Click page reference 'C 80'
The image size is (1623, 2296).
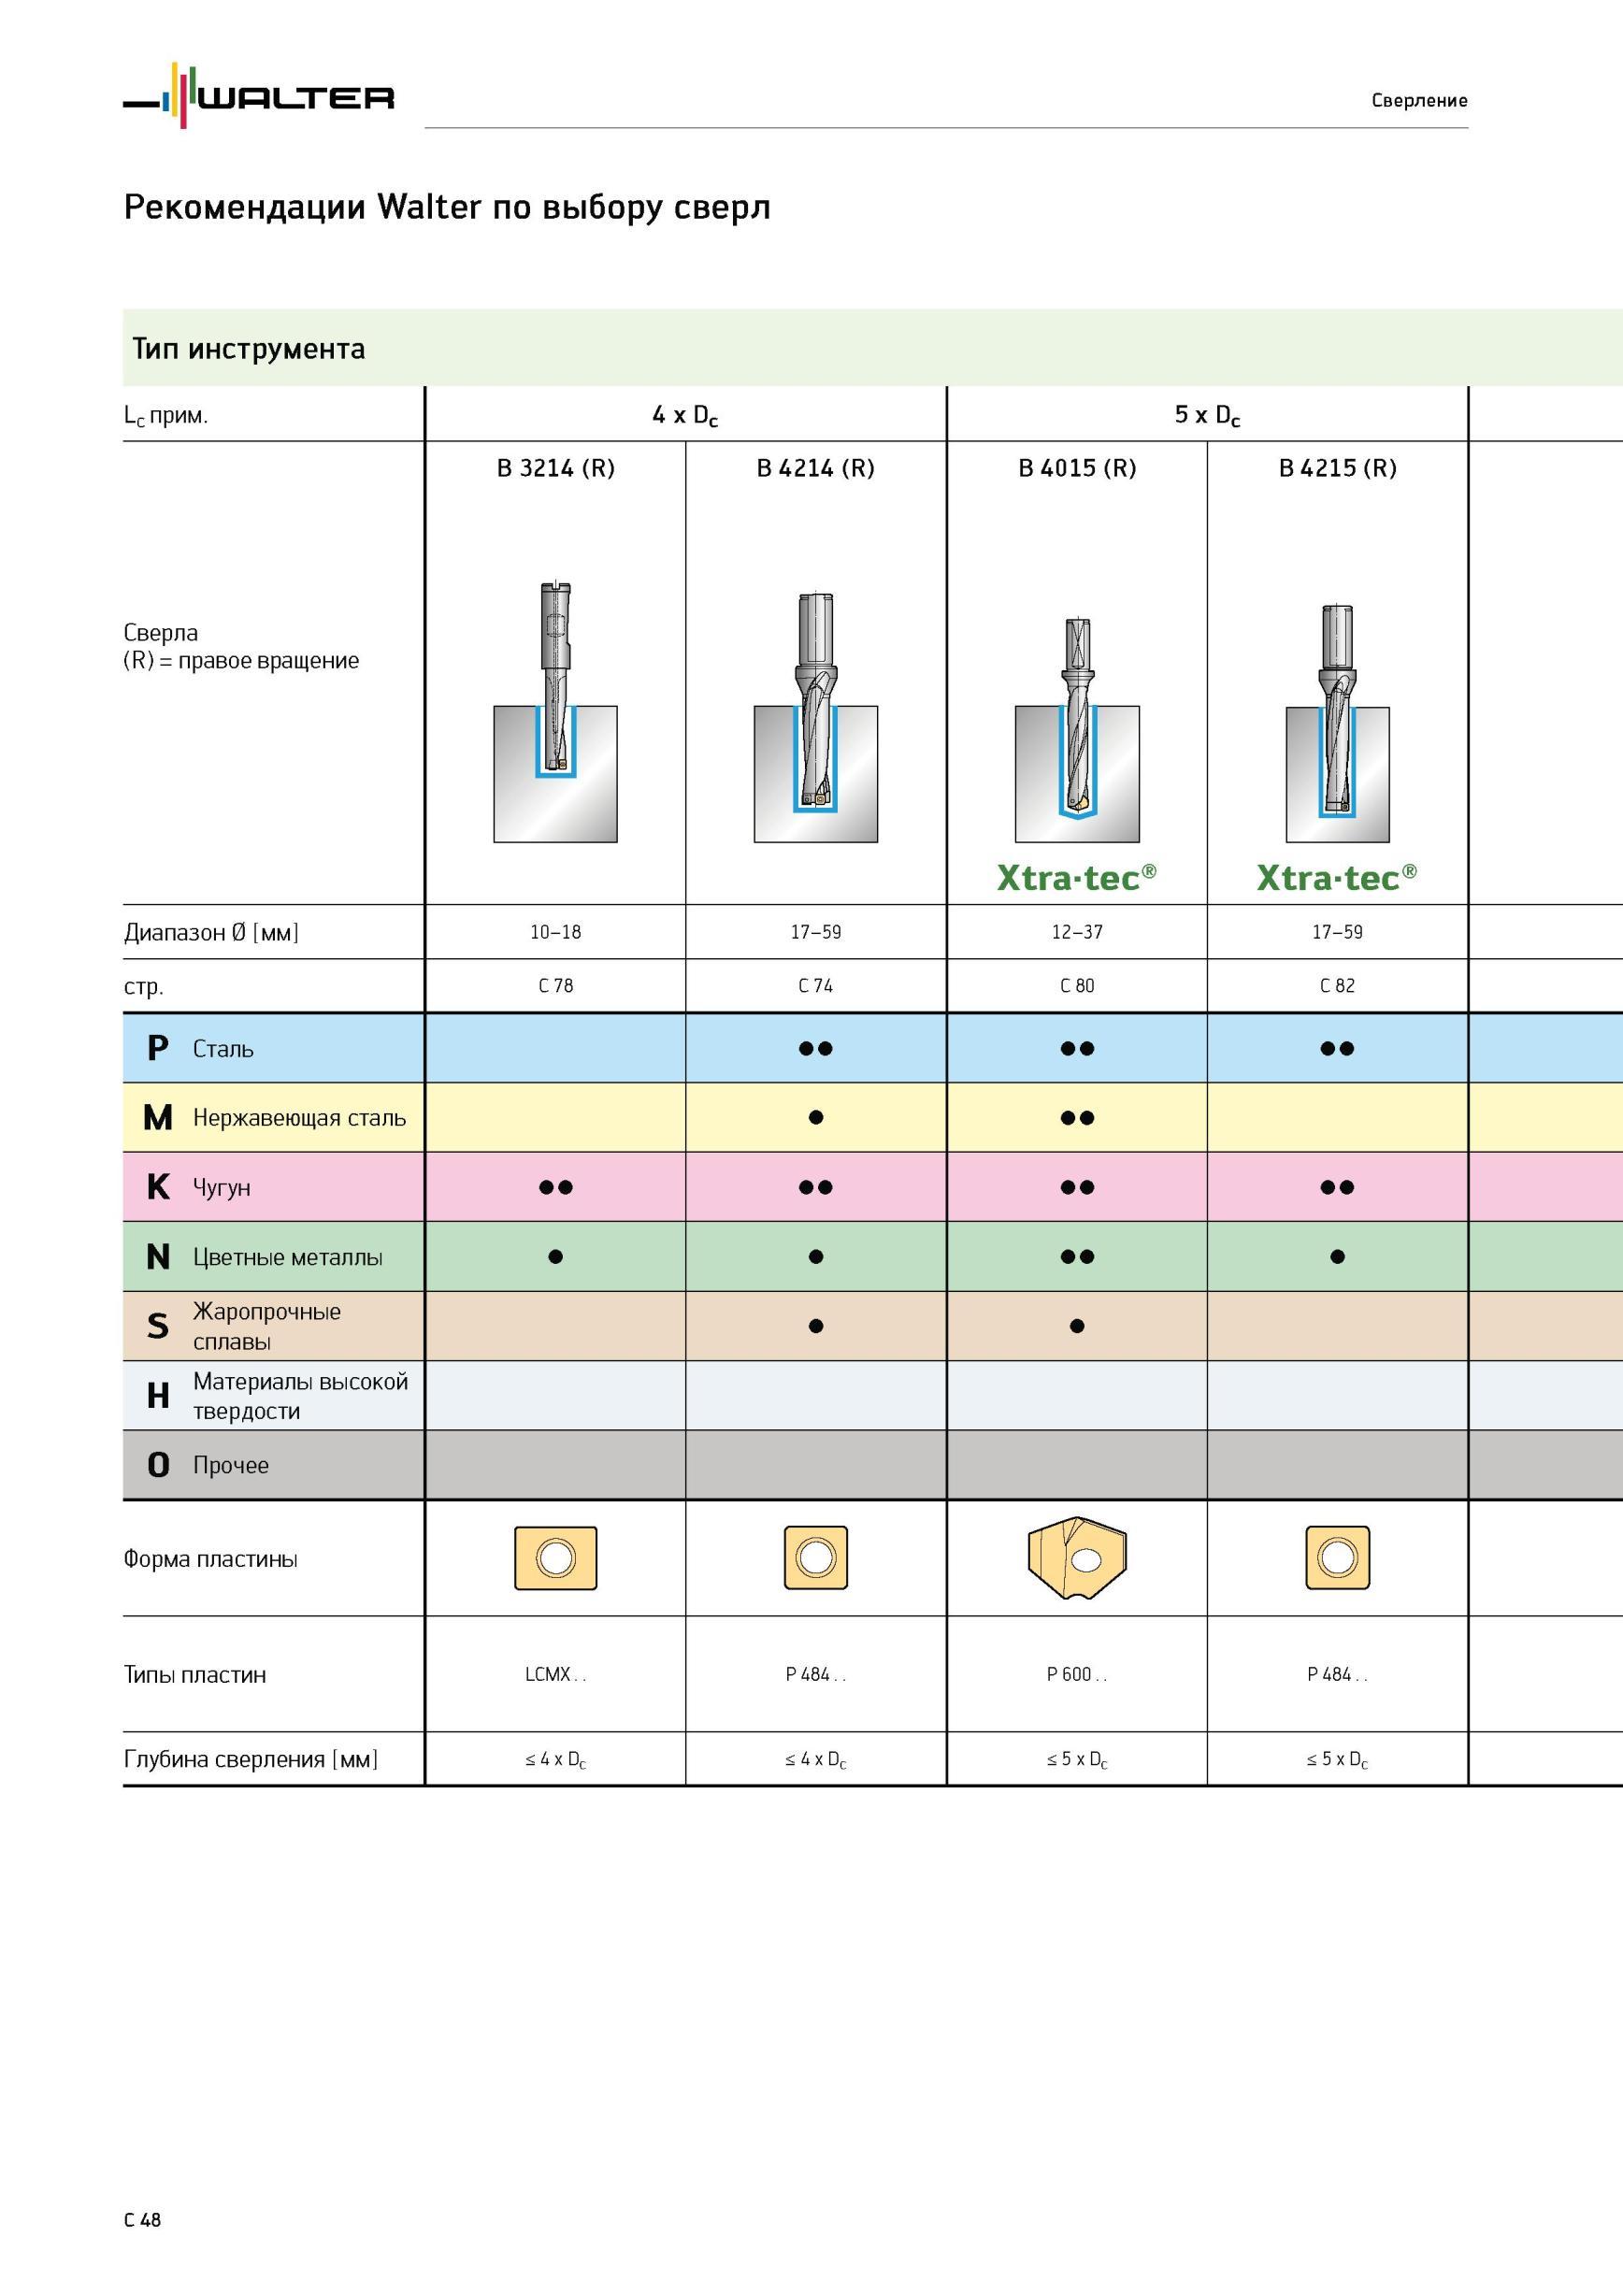(1077, 986)
